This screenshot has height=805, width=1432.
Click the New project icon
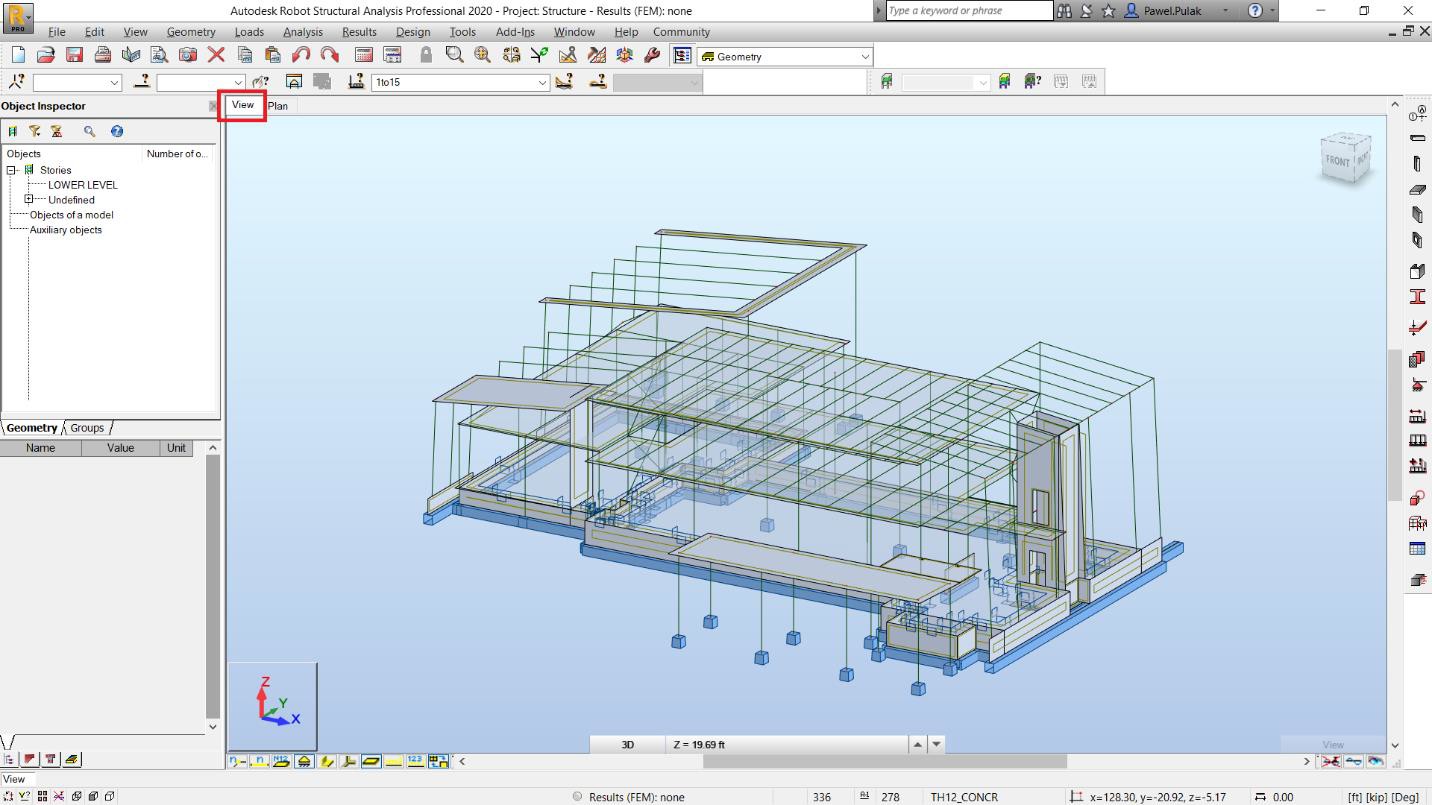pos(17,56)
